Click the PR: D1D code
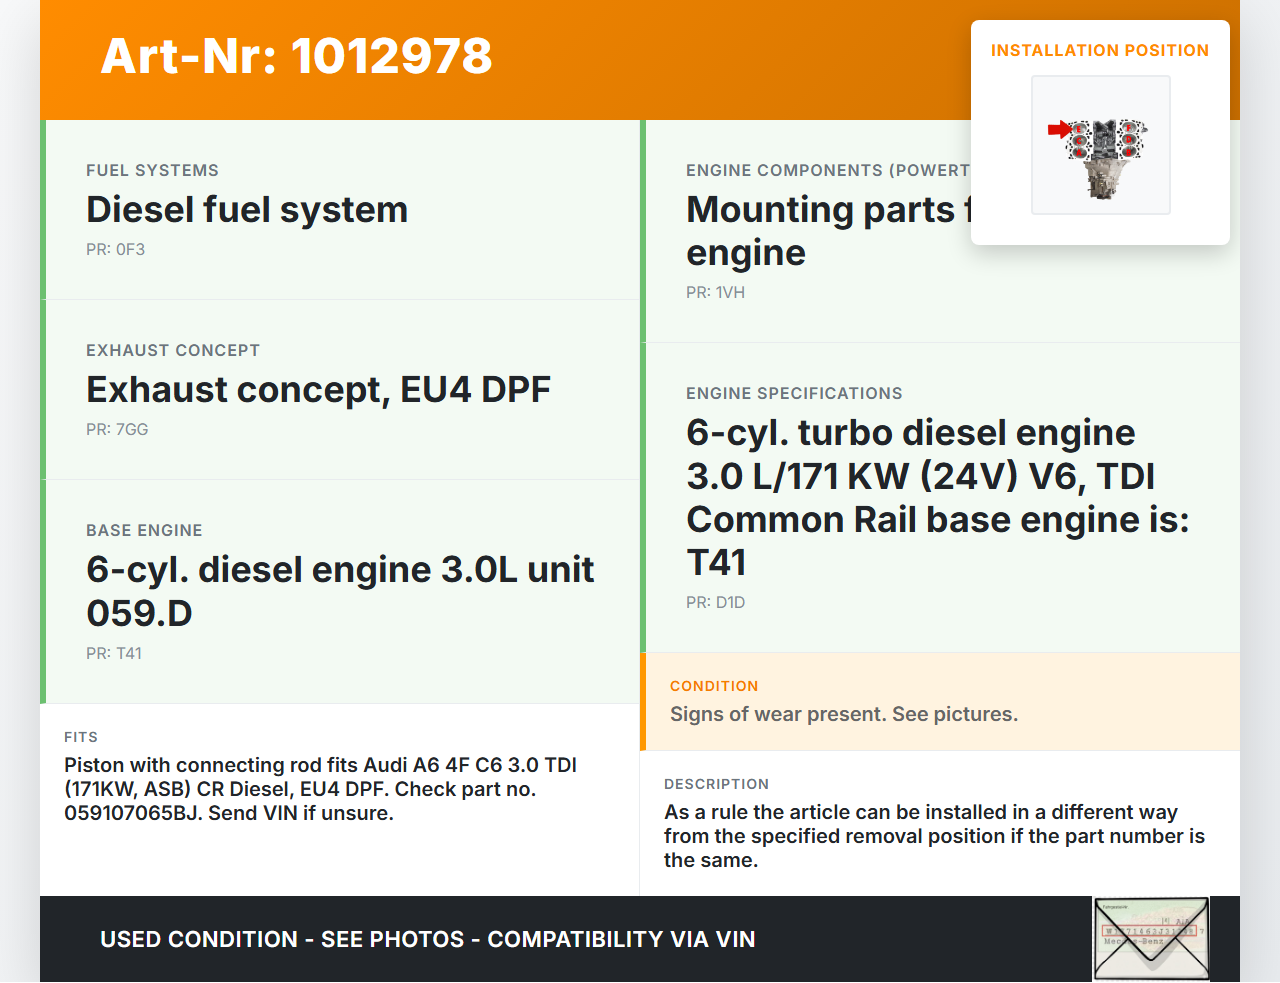The height and width of the screenshot is (983, 1280). point(715,603)
